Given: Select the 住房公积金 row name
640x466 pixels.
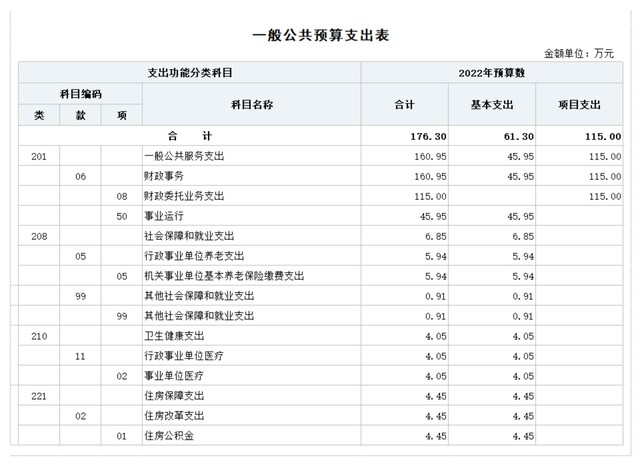Looking at the screenshot, I should tap(169, 436).
